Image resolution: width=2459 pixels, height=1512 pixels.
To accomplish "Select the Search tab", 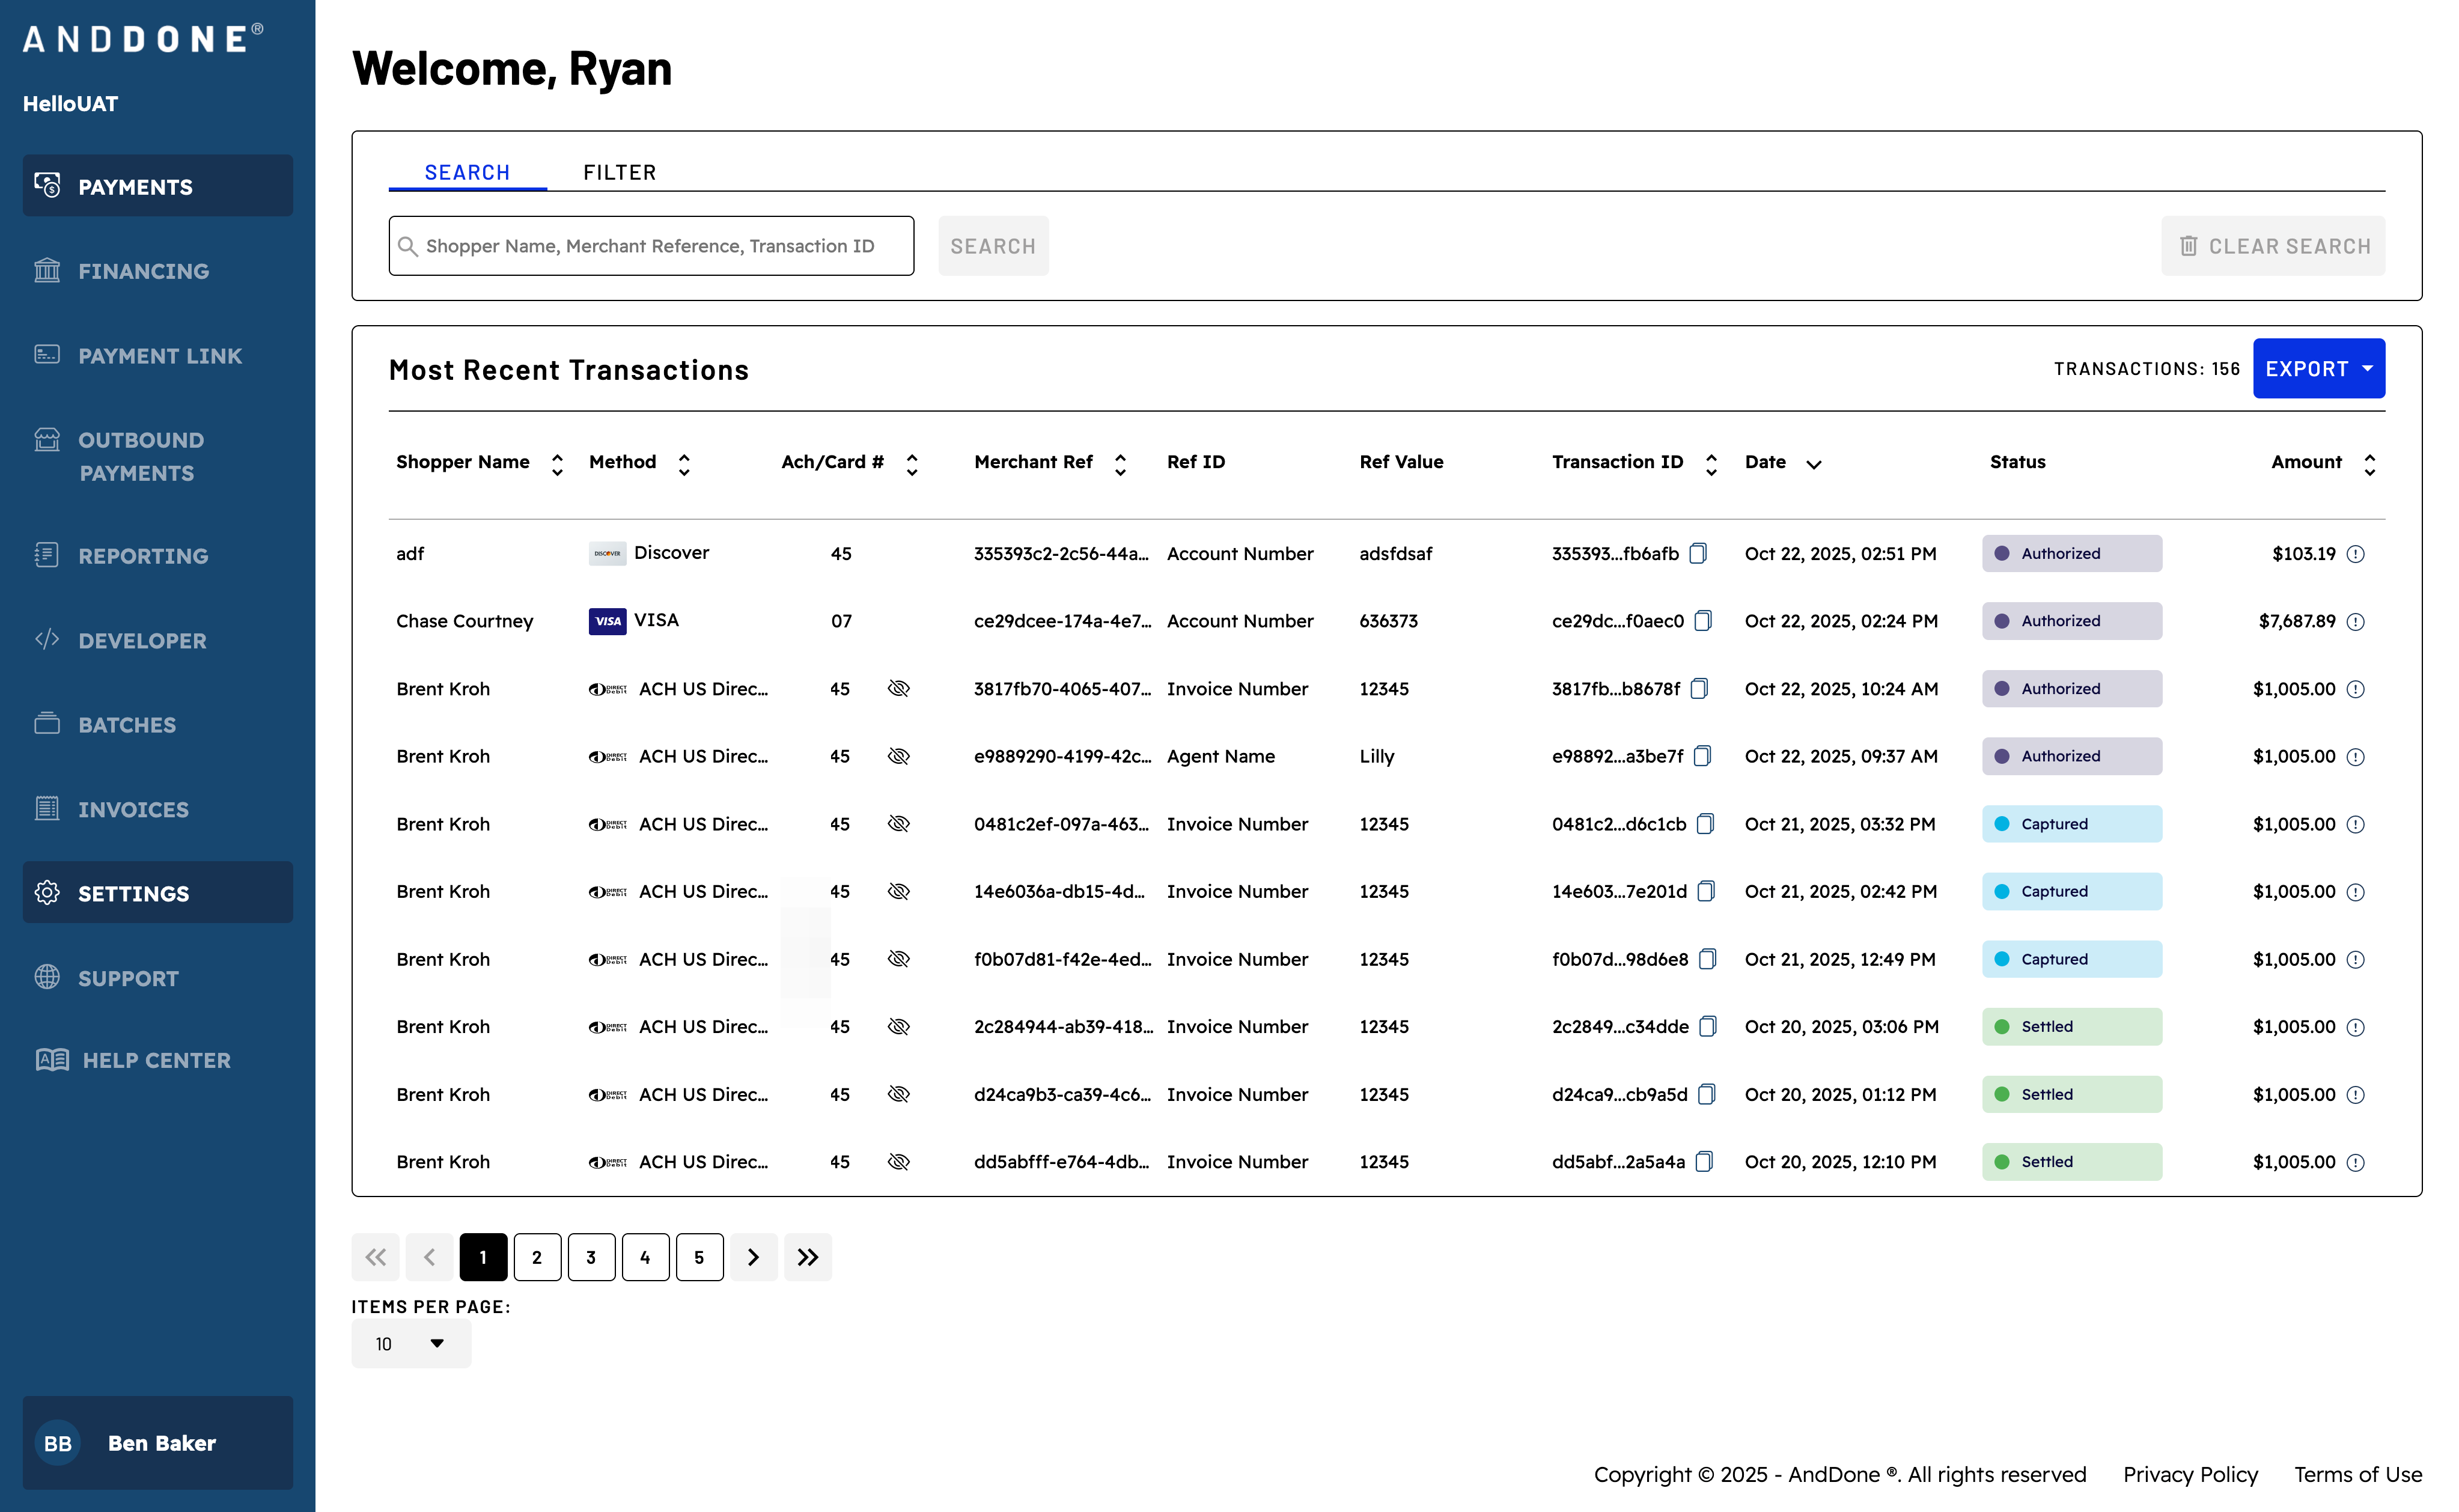I will pos(467,172).
